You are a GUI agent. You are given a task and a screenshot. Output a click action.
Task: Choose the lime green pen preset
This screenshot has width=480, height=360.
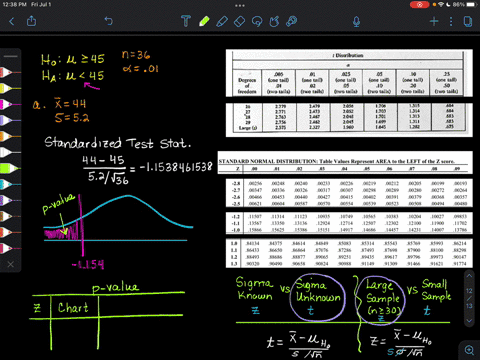(9, 168)
